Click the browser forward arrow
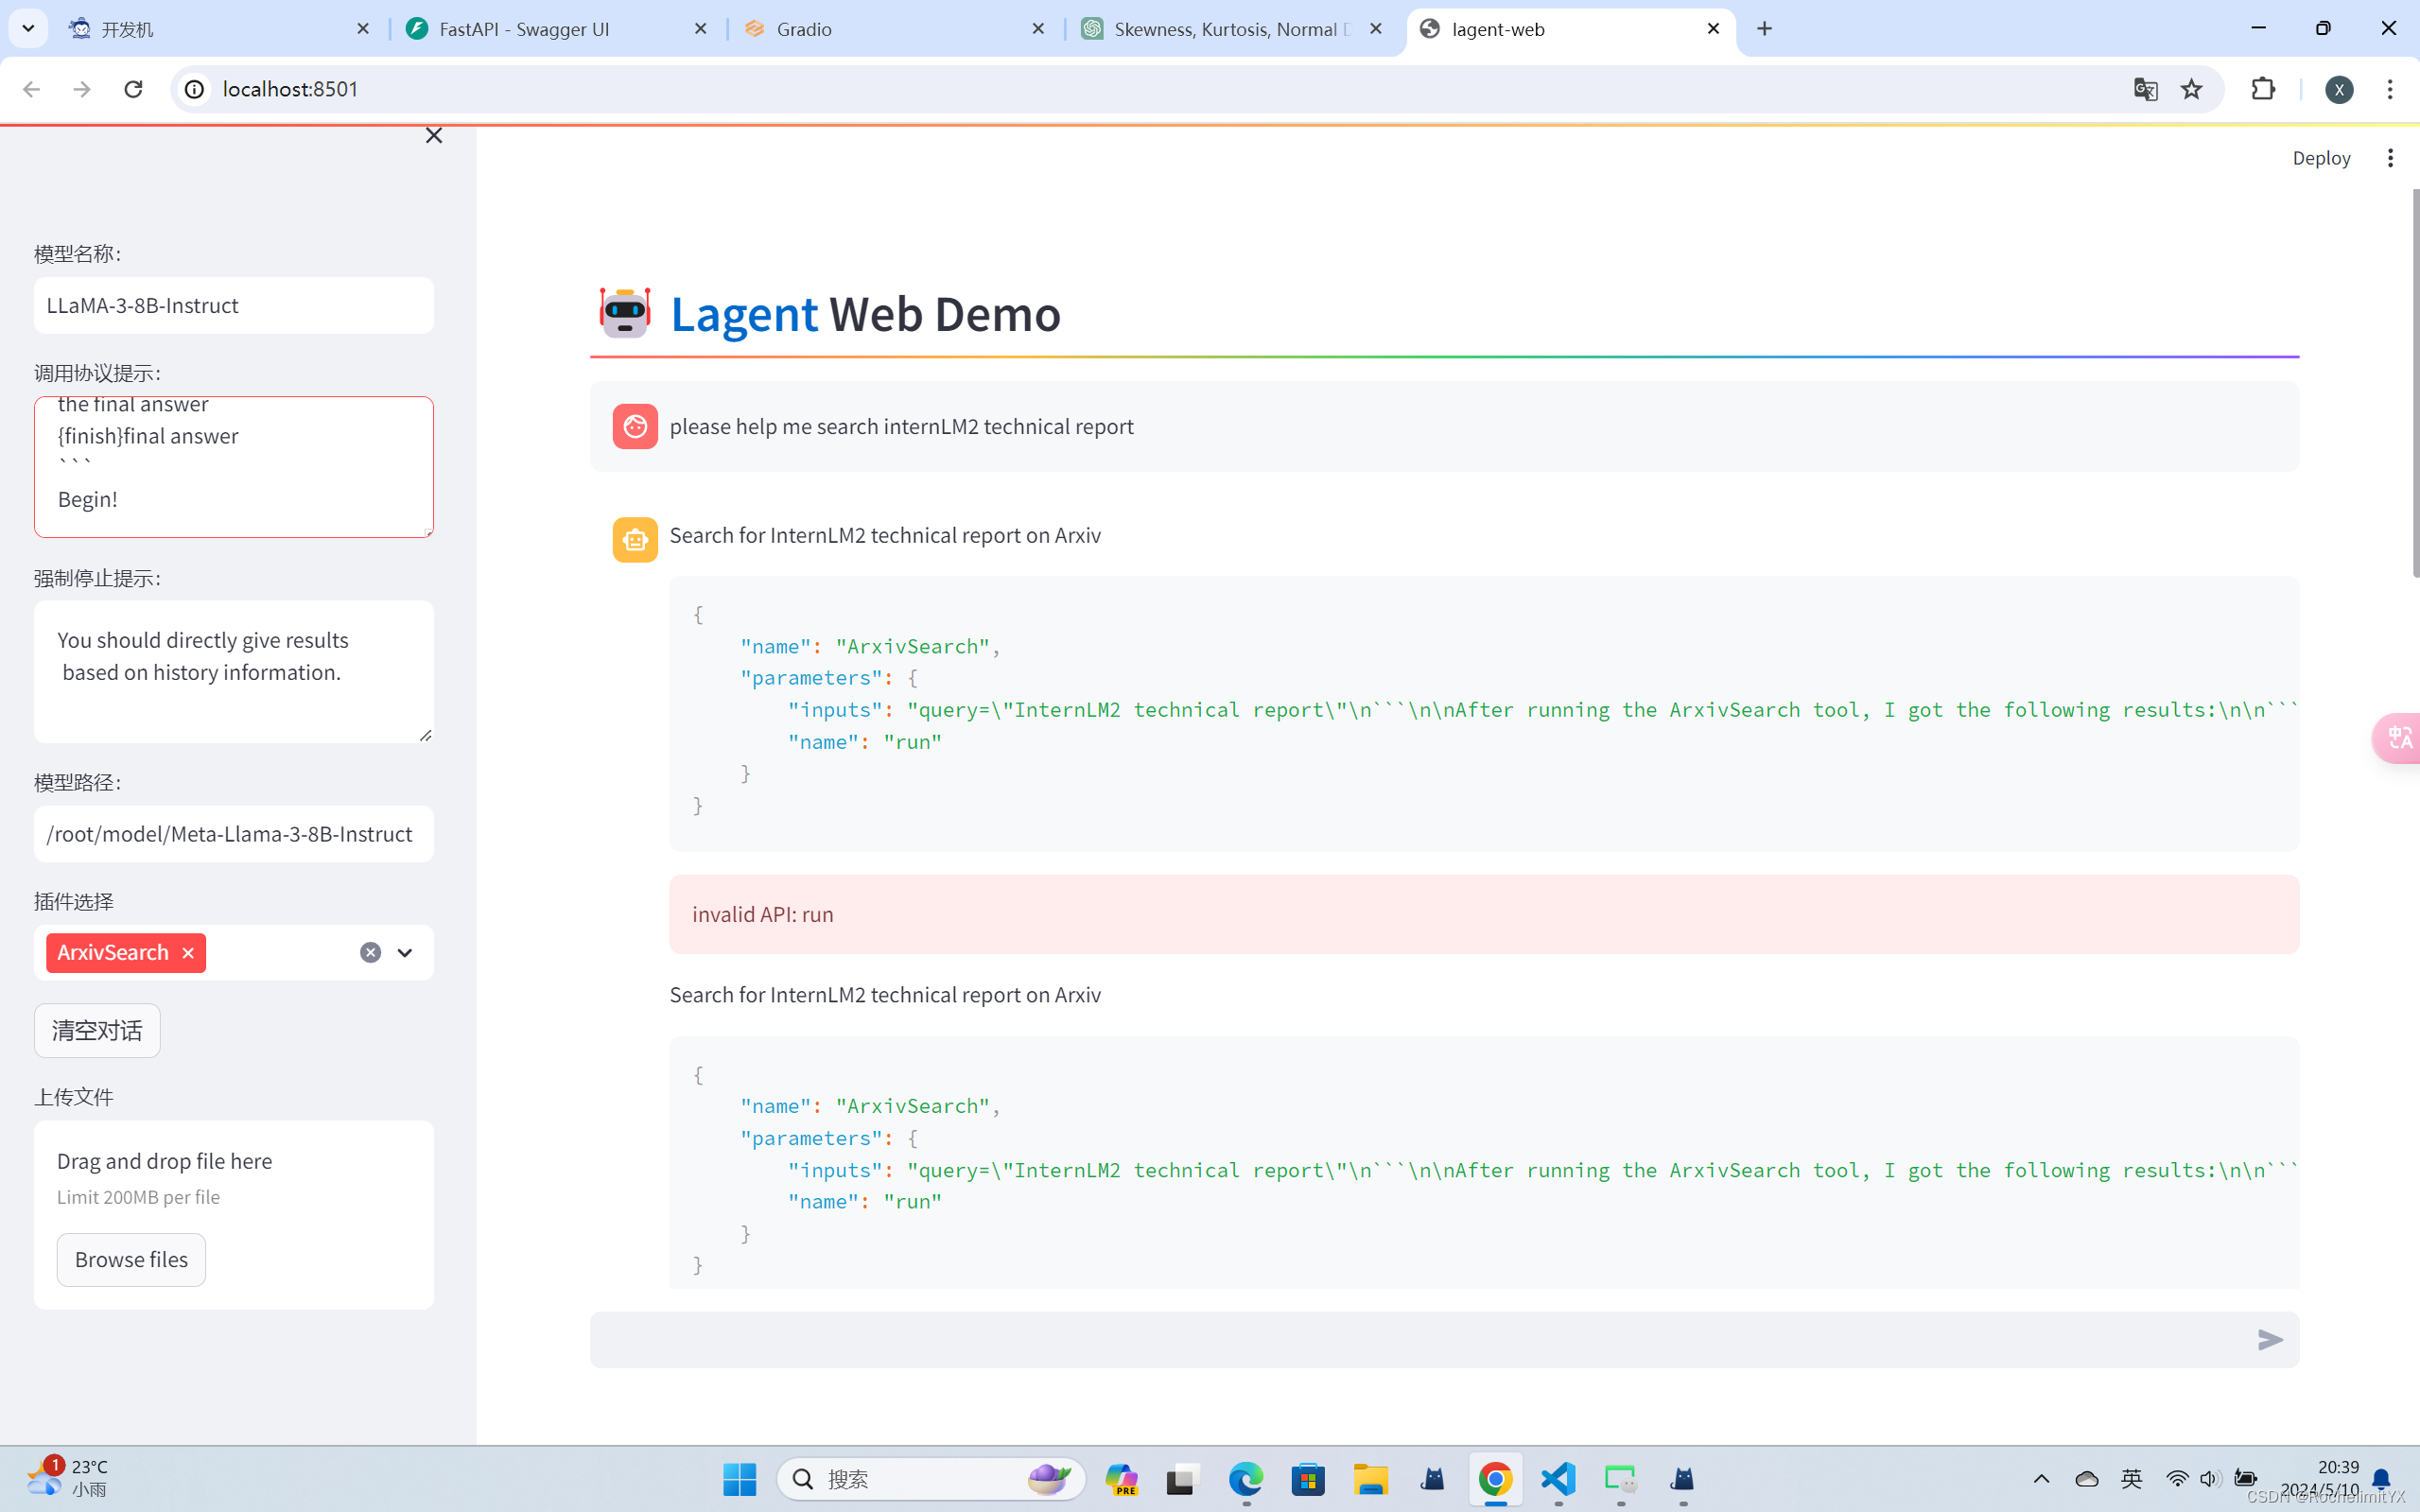 click(x=82, y=89)
